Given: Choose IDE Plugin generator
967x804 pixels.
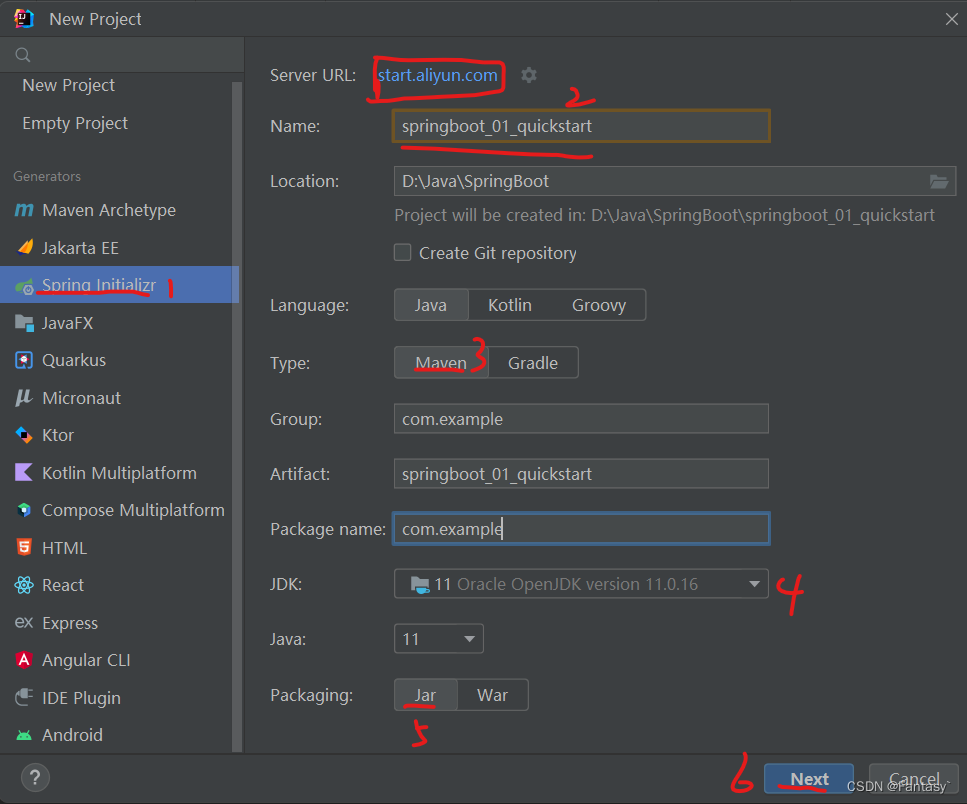Looking at the screenshot, I should coord(117,697).
